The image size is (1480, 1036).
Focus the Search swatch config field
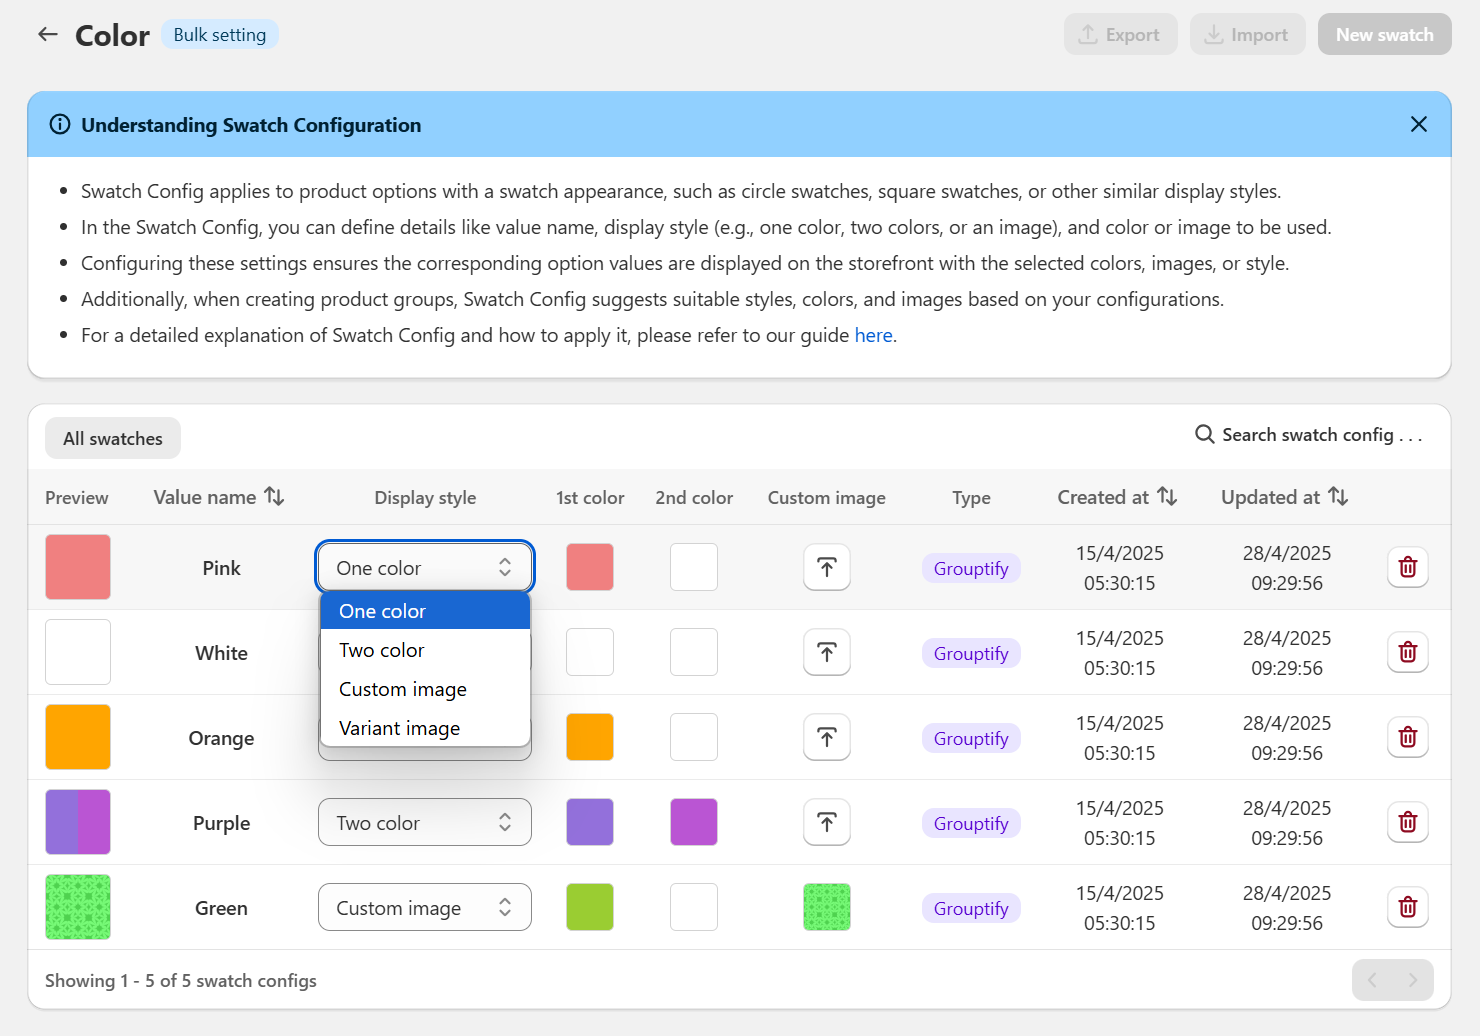[1308, 435]
